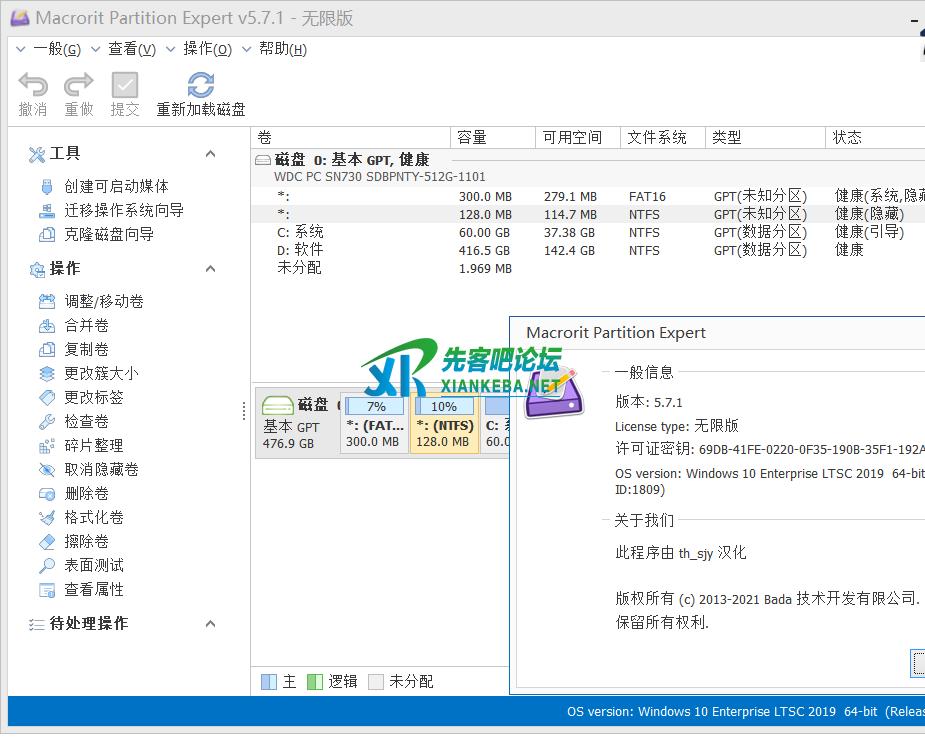925x738 pixels.
Task: Click the 擦除卷 eraser icon
Action: (x=46, y=541)
